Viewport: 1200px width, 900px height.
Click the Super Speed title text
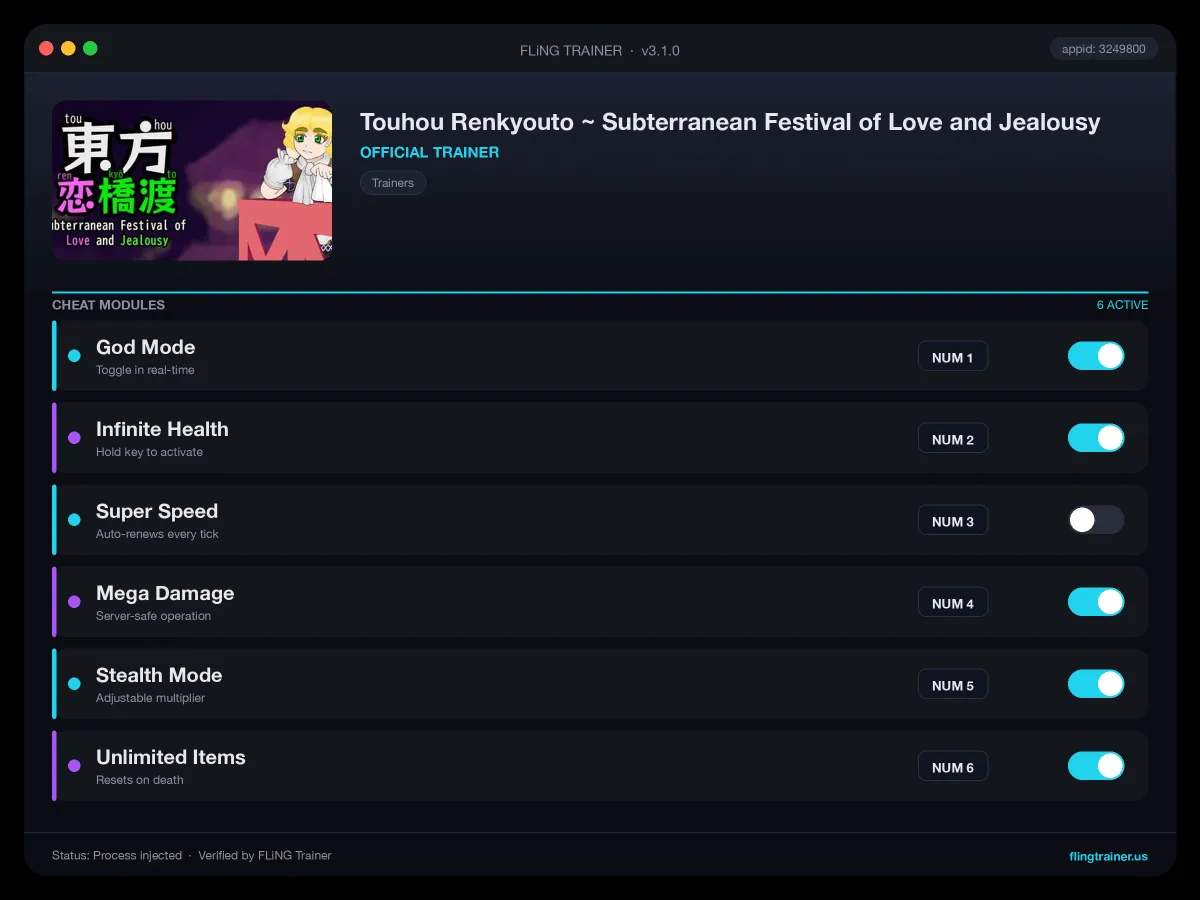pyautogui.click(x=157, y=511)
